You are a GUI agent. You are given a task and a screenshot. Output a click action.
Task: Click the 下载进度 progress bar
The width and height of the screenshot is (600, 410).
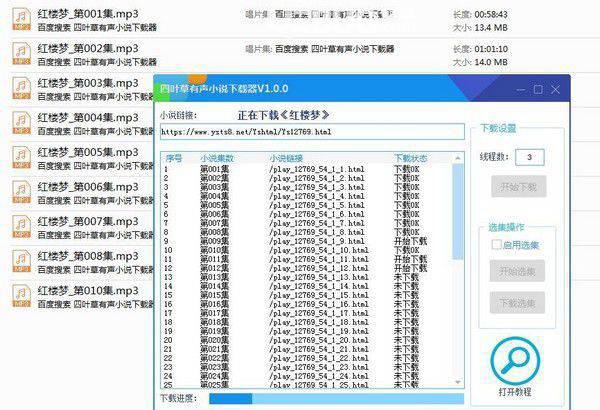point(337,399)
